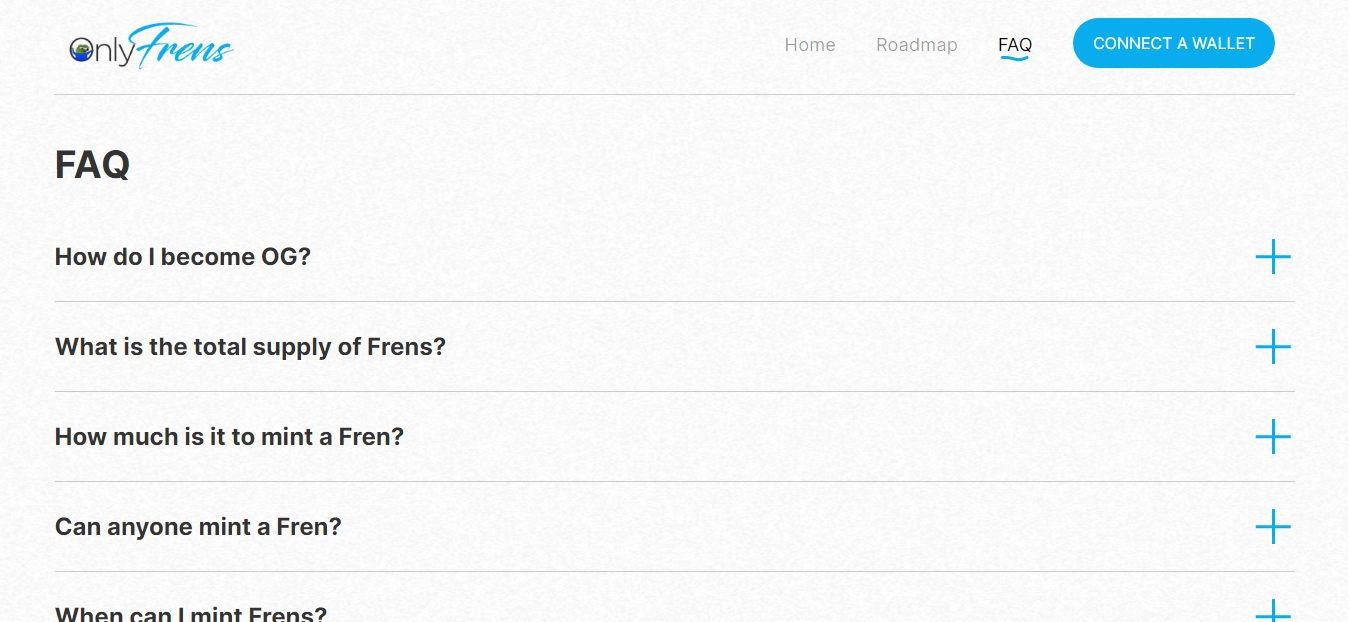Click the large FAQ page heading
Image resolution: width=1351 pixels, height=622 pixels.
click(x=92, y=165)
